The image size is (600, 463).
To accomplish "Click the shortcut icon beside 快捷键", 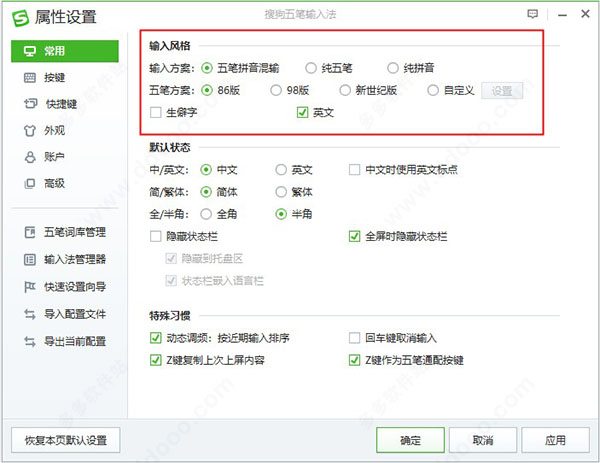I will tap(30, 103).
